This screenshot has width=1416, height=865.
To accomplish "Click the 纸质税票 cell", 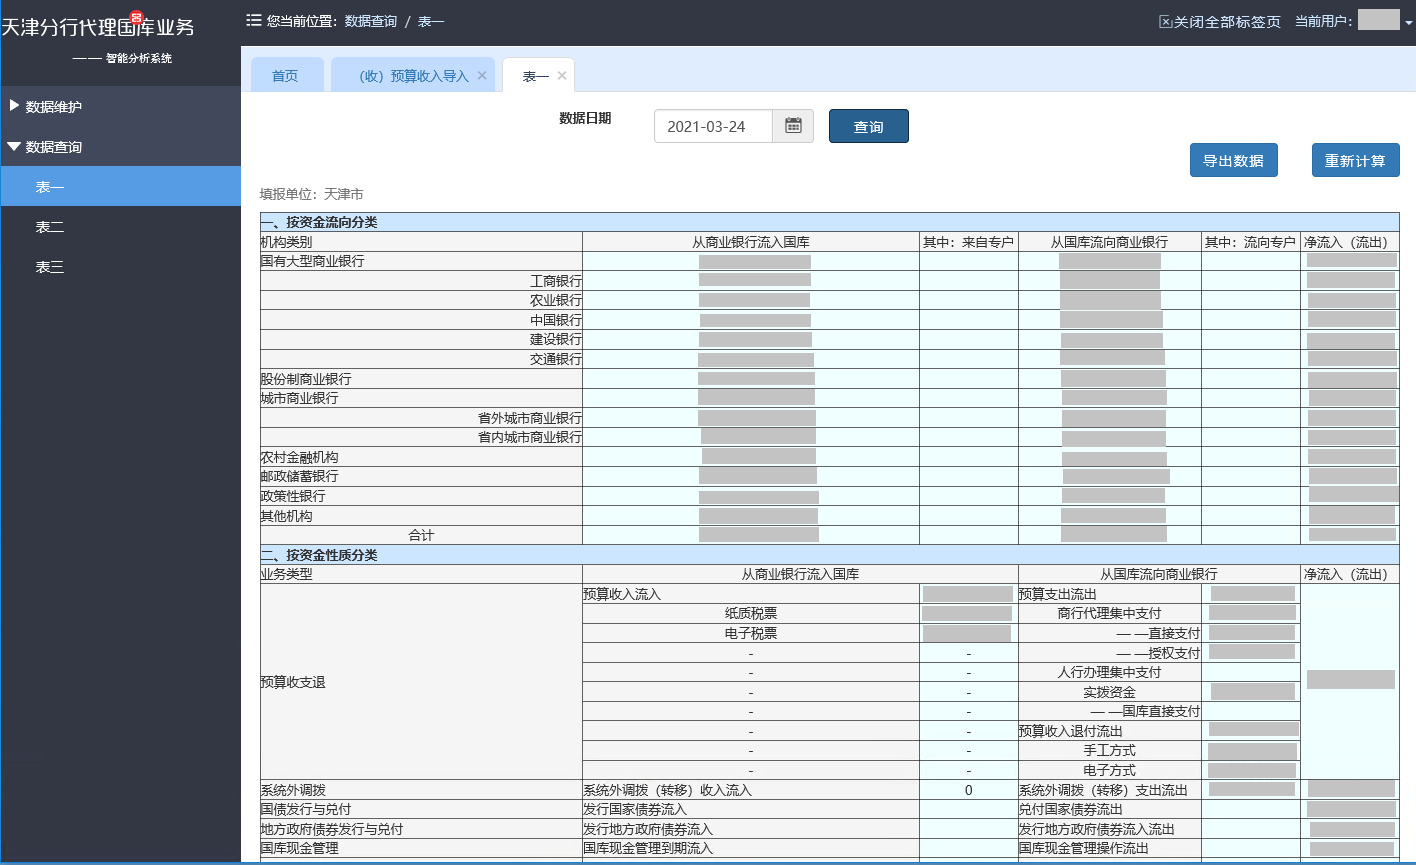I will click(x=751, y=613).
